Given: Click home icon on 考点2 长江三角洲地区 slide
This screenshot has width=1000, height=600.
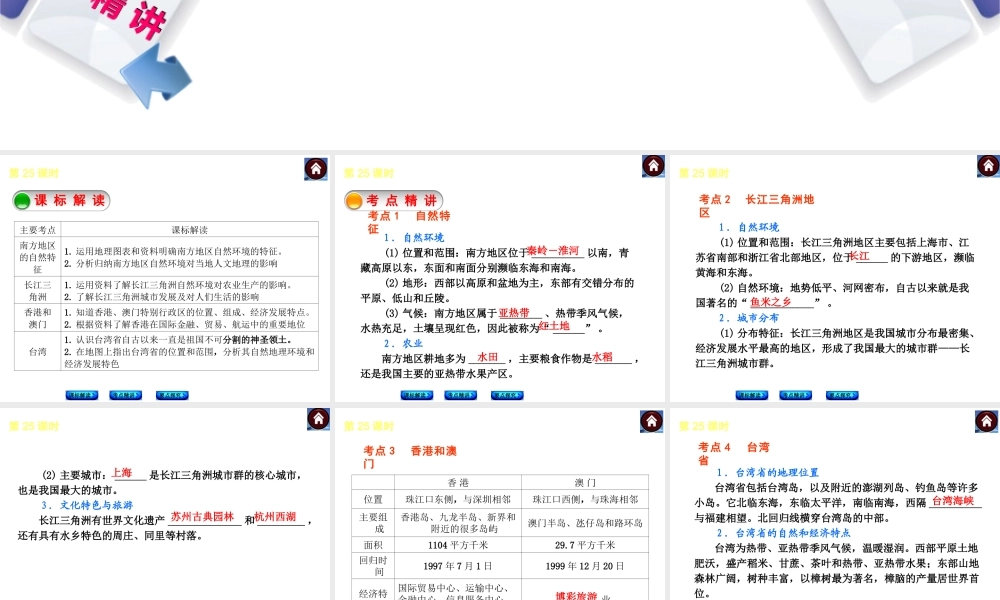Looking at the screenshot, I should (x=988, y=166).
